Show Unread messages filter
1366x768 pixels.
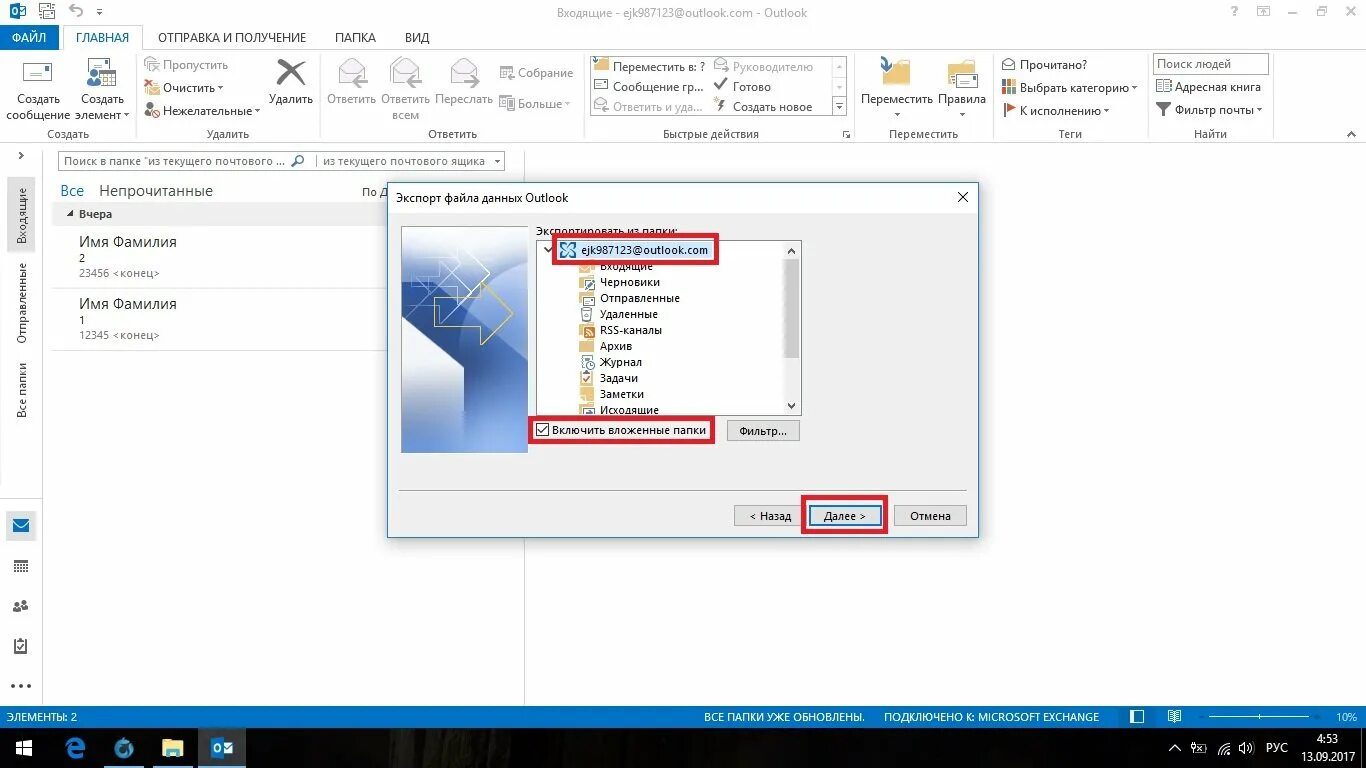156,191
